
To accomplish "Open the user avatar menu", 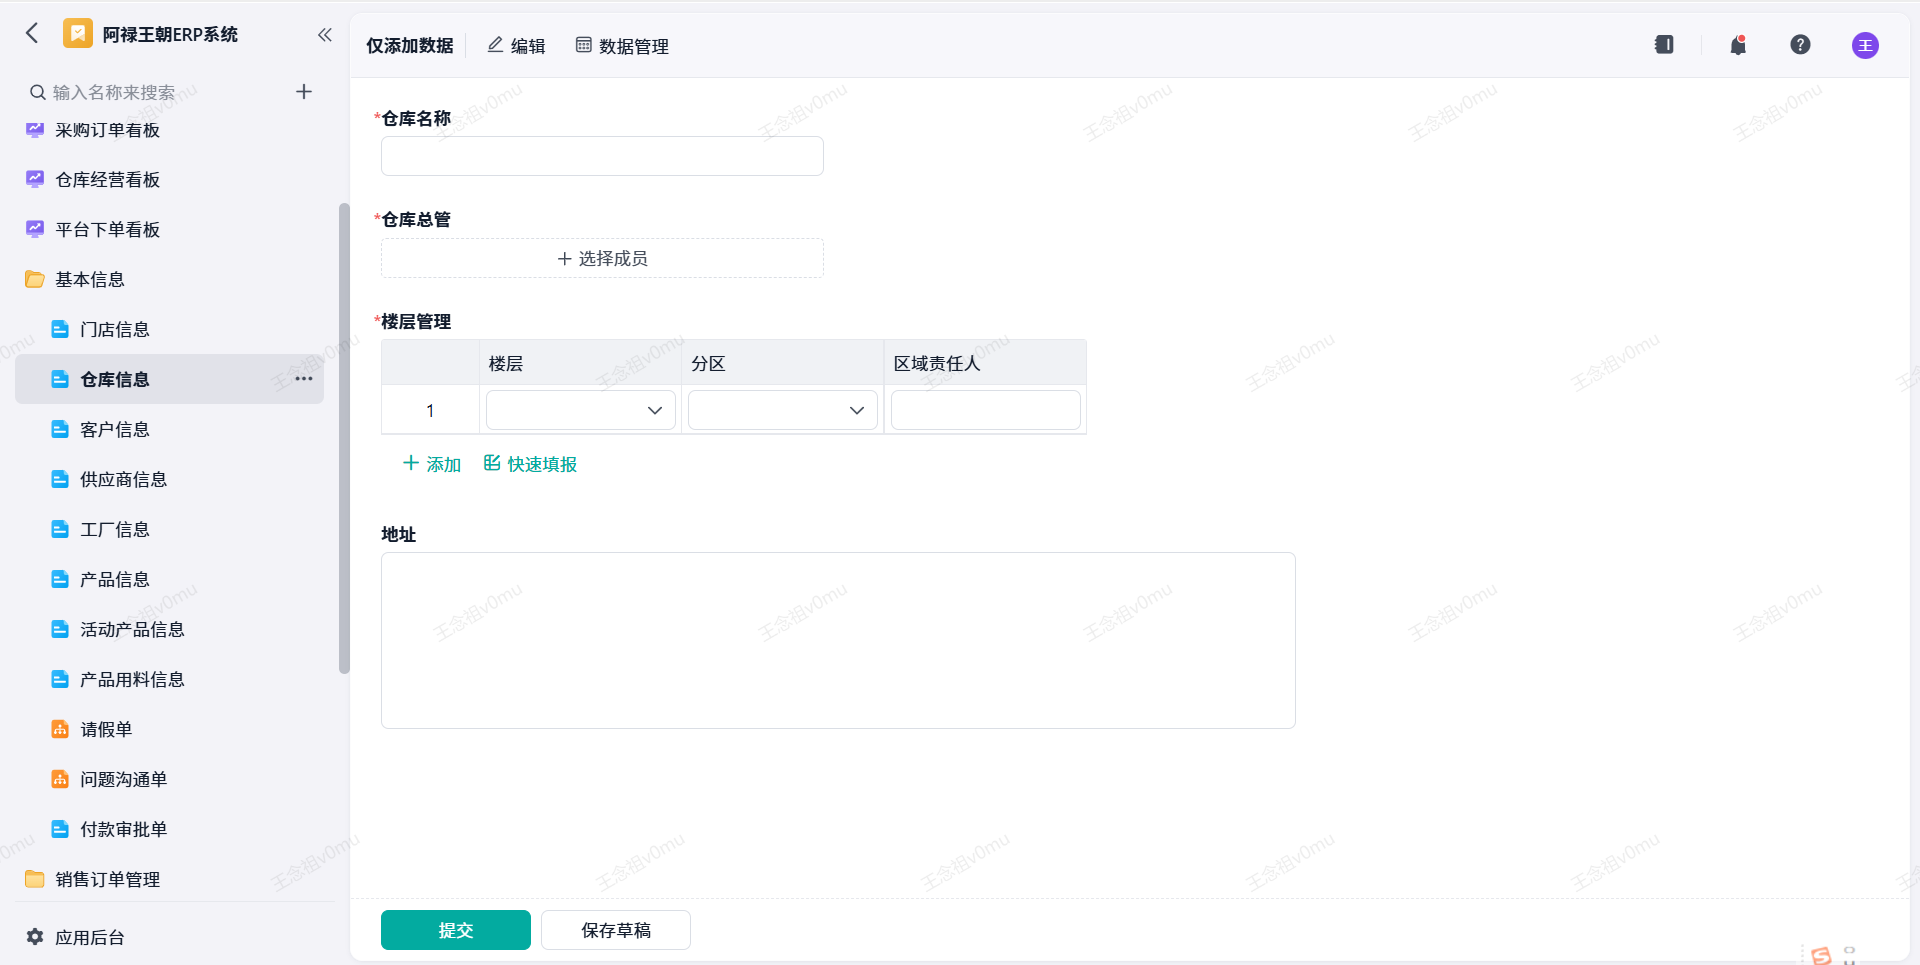I will 1865,45.
